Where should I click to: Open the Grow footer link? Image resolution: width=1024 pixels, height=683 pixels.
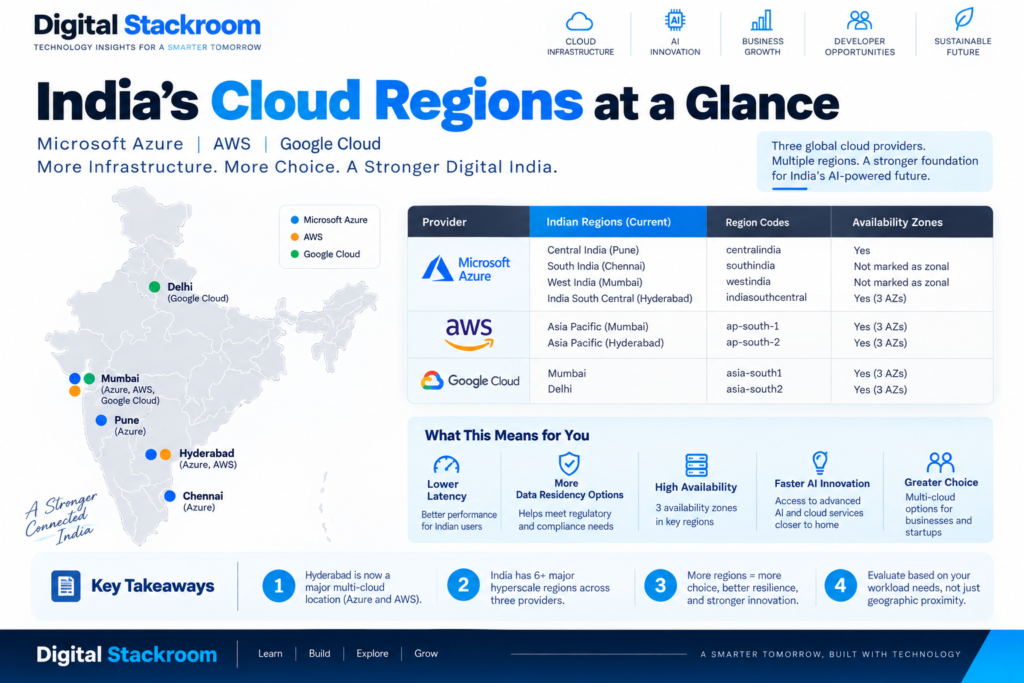coord(426,654)
